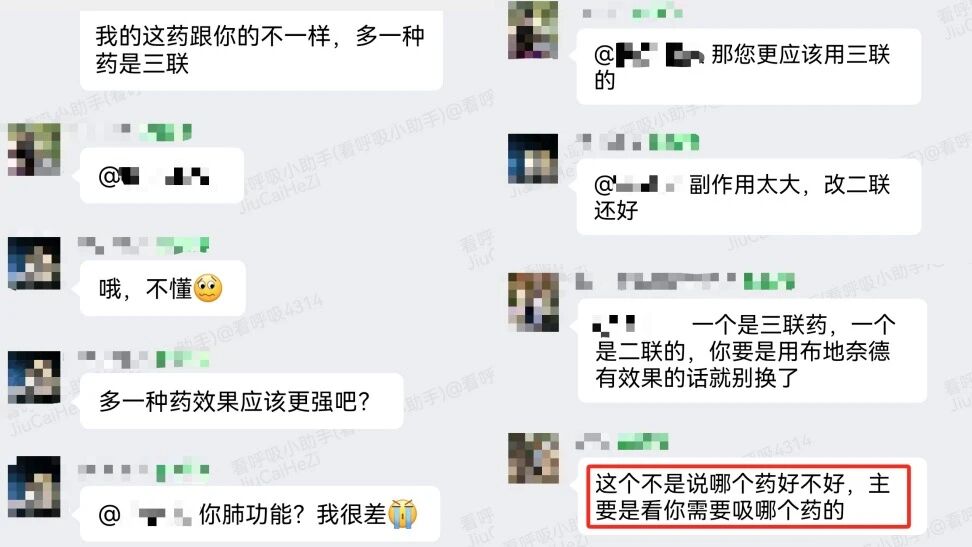Open avatar beside the 布地奈德 message
The height and width of the screenshot is (547, 972).
point(533,302)
